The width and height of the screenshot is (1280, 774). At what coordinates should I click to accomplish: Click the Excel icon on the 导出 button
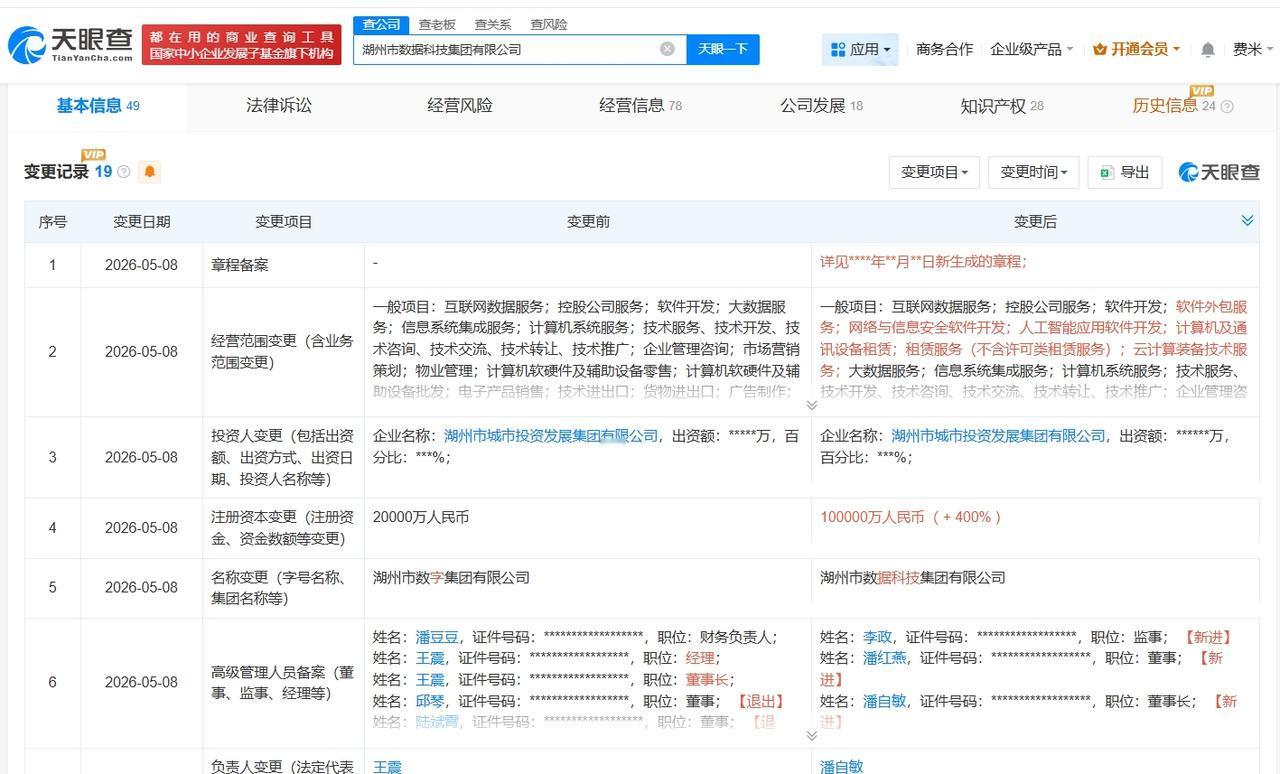(1106, 172)
